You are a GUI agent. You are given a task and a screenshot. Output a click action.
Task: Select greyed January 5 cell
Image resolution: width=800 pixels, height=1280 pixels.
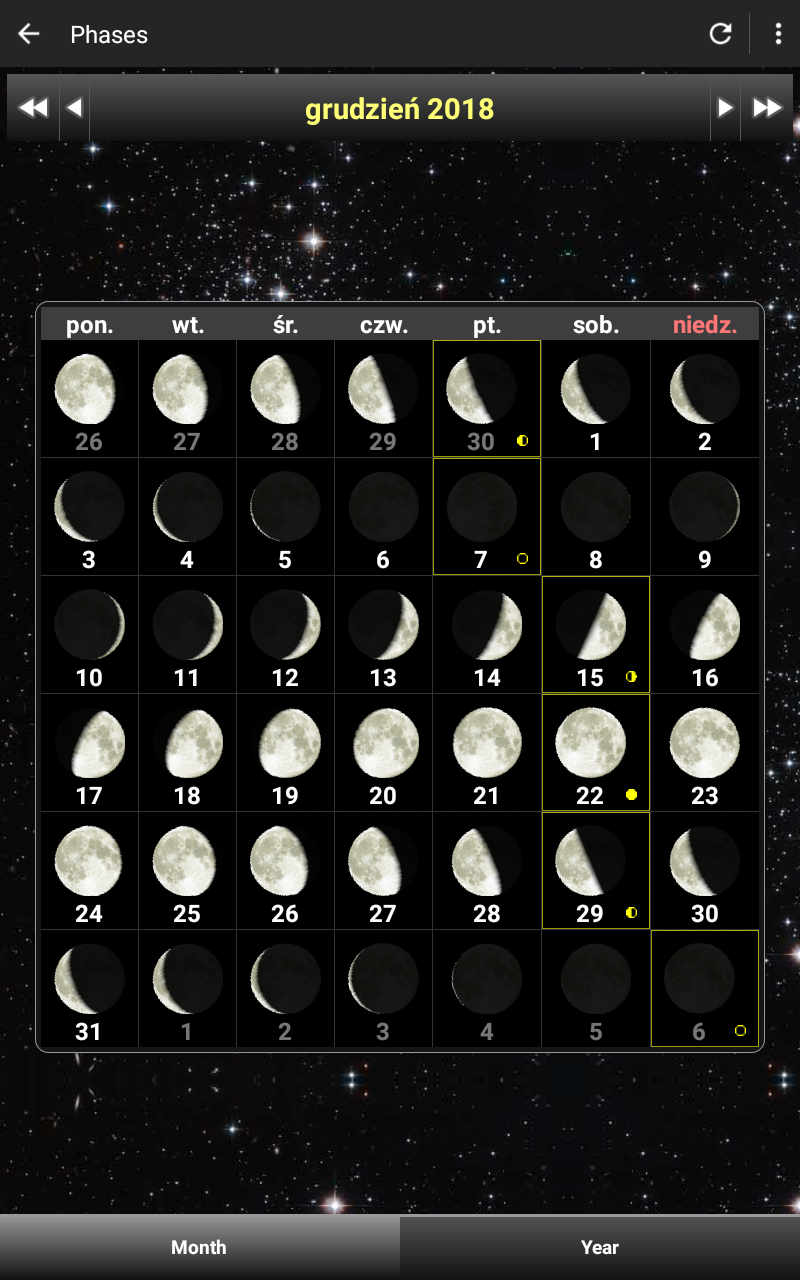[596, 988]
